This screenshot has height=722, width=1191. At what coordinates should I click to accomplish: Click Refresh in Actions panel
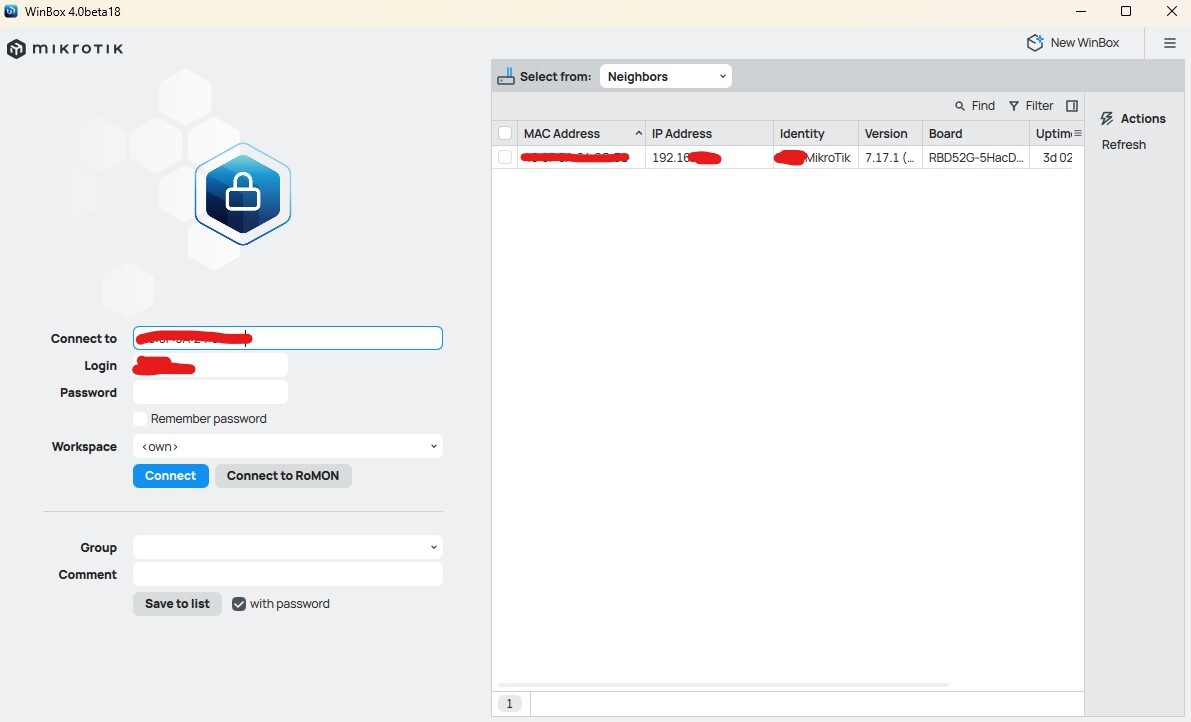pos(1123,145)
